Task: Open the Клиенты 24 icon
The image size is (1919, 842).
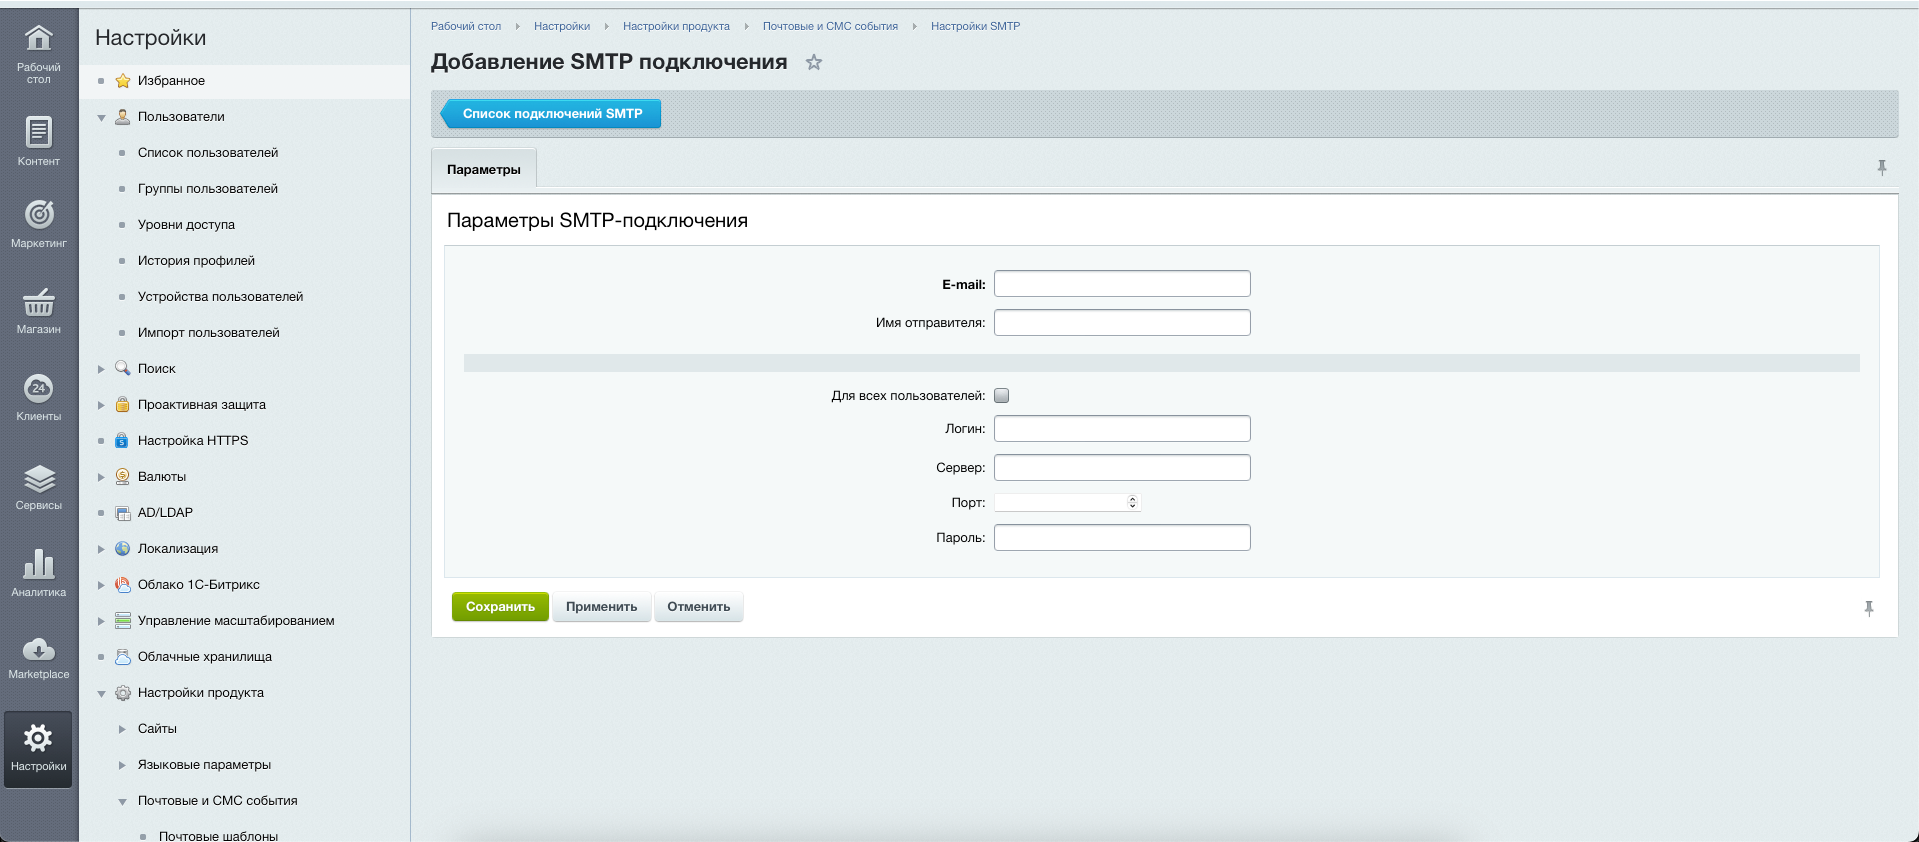Action: [x=38, y=388]
